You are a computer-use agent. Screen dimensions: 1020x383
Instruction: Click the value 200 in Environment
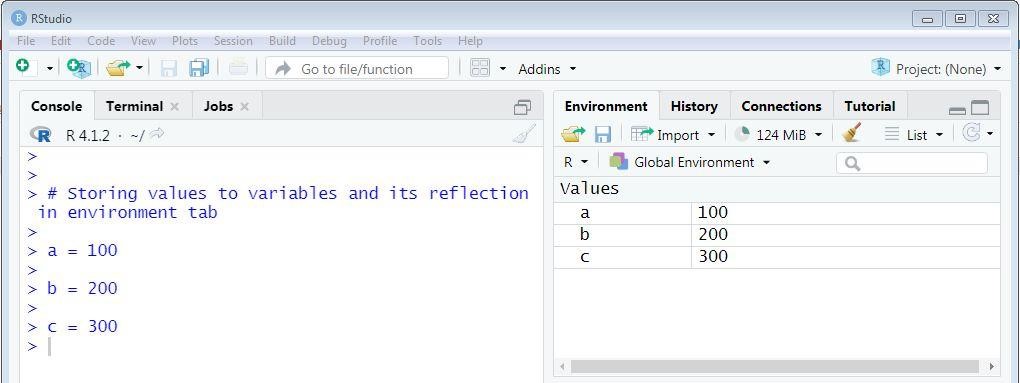click(712, 235)
